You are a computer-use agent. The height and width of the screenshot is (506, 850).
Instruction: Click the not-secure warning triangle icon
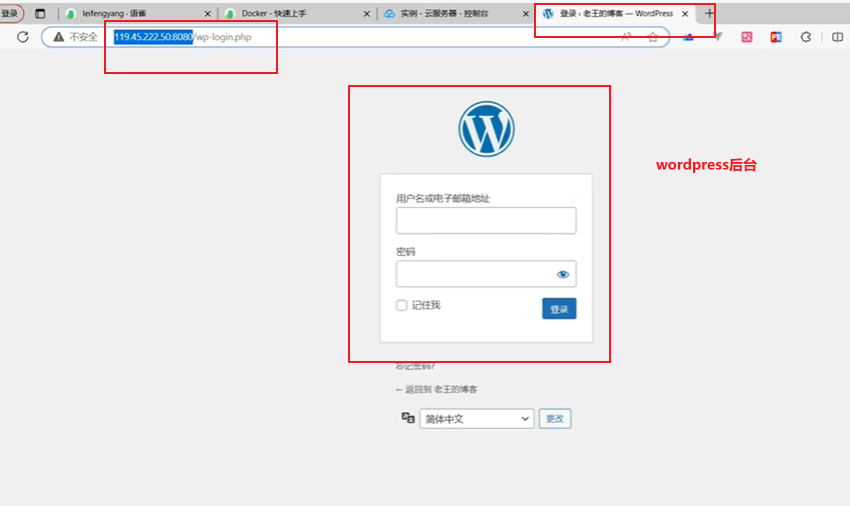[x=59, y=37]
